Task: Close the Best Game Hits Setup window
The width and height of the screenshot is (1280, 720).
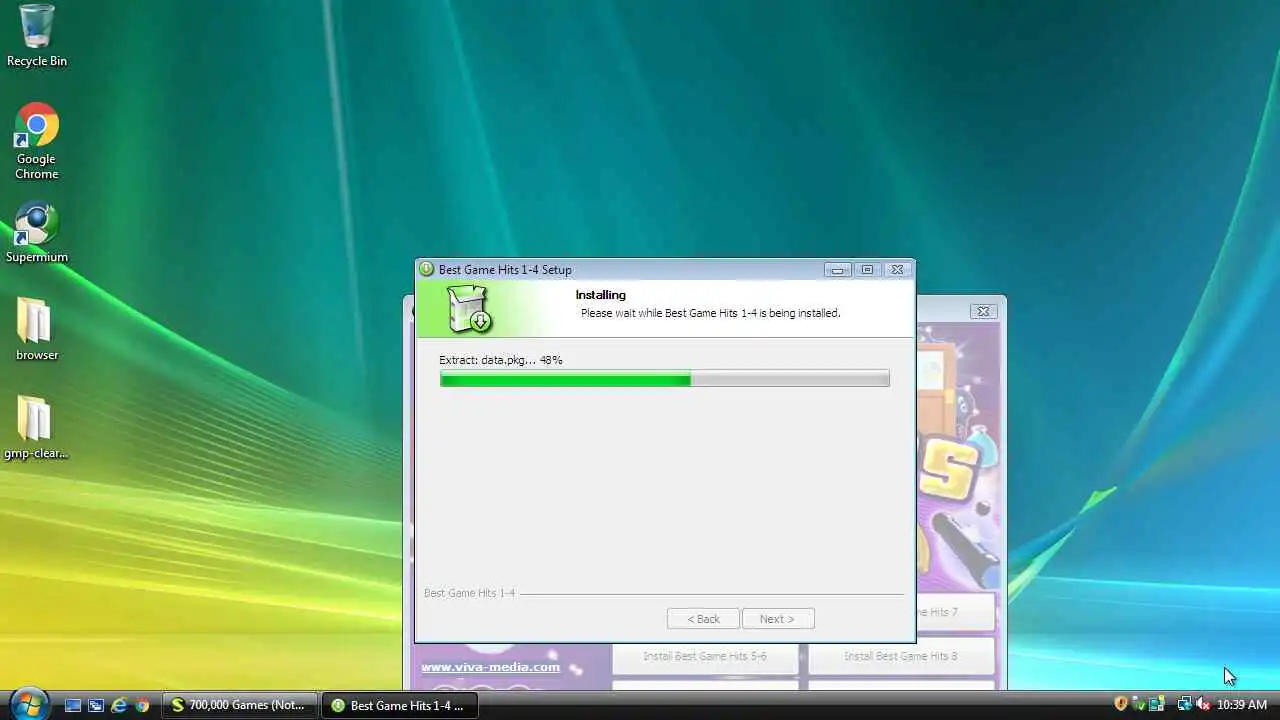Action: tap(897, 270)
